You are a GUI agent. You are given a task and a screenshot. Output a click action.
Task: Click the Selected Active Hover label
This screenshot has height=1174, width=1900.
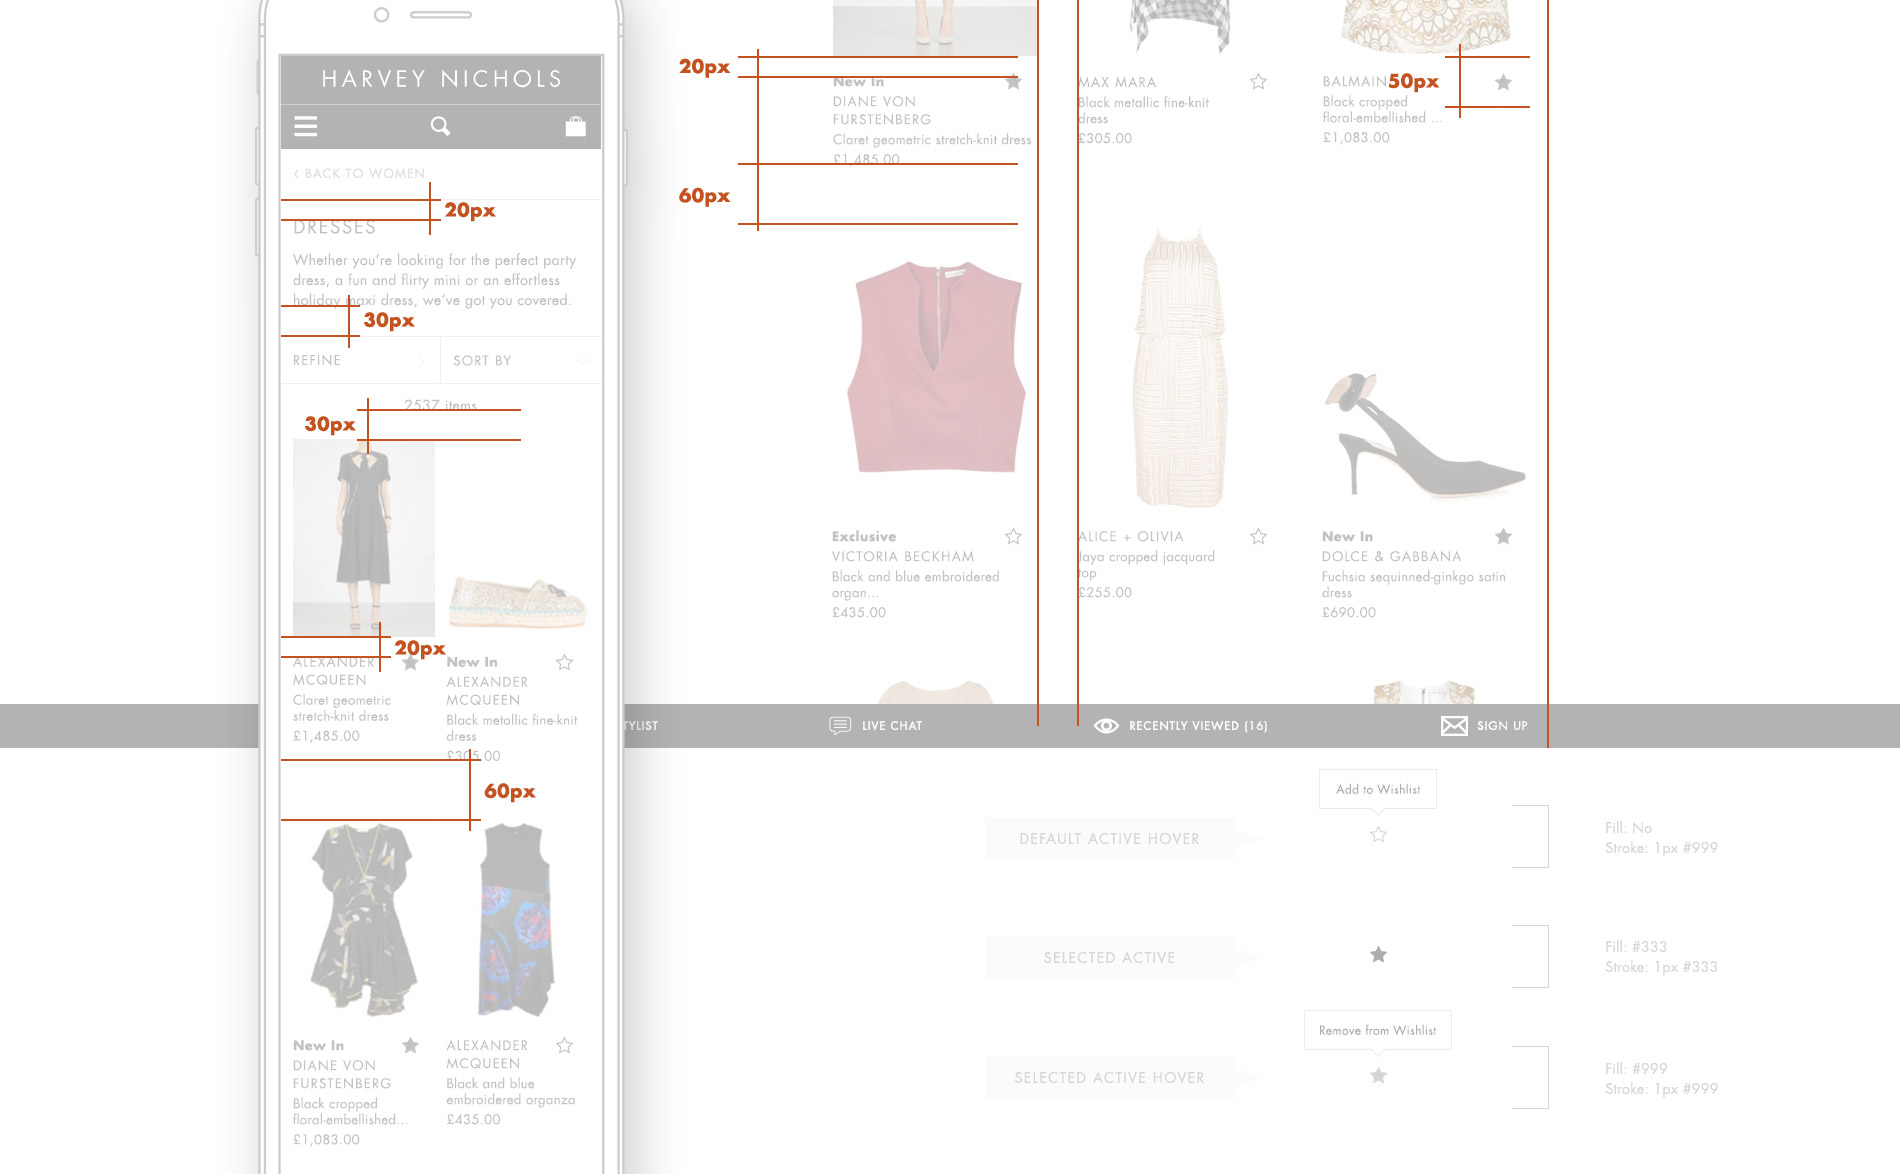1109,1078
